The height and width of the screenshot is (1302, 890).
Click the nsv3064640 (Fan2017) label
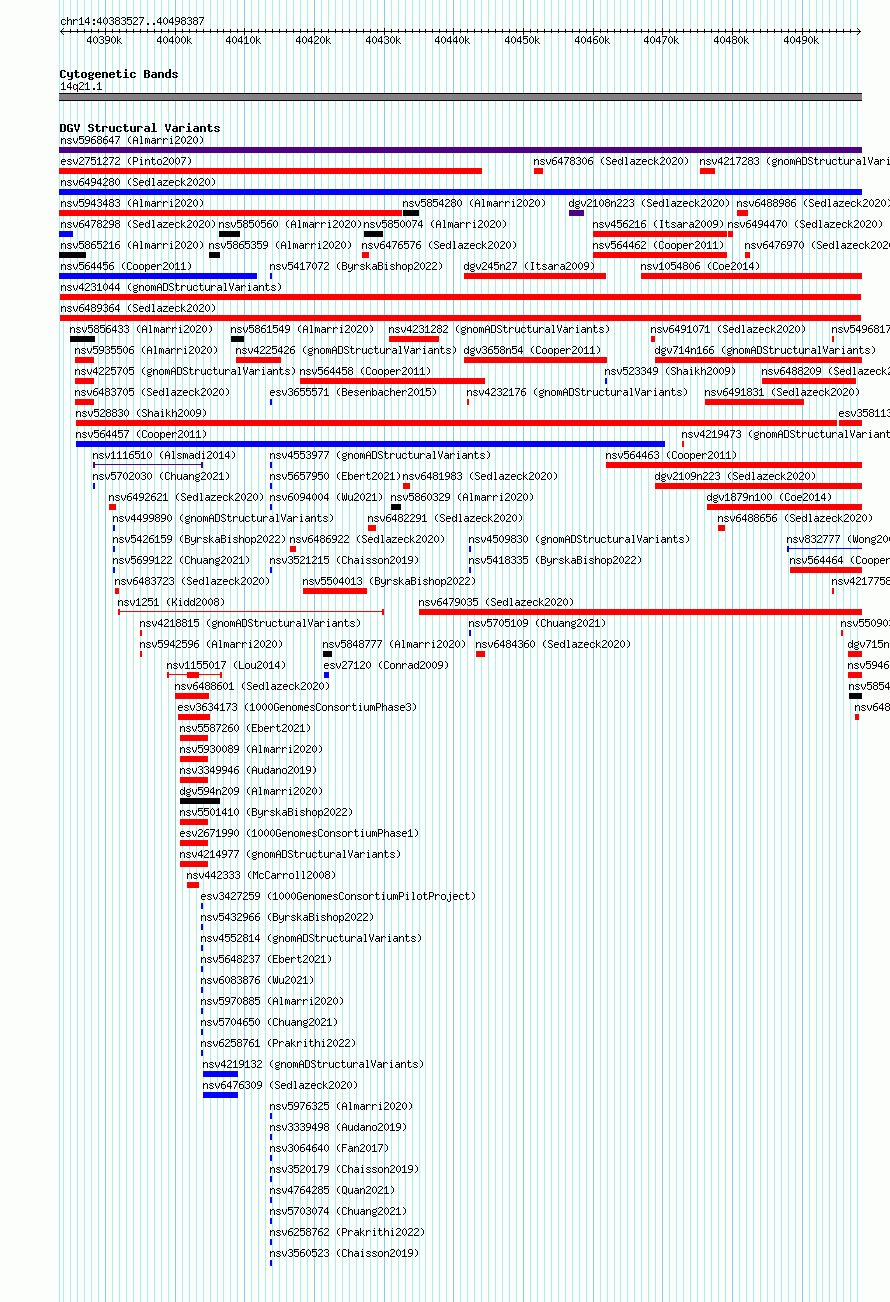pos(329,1148)
